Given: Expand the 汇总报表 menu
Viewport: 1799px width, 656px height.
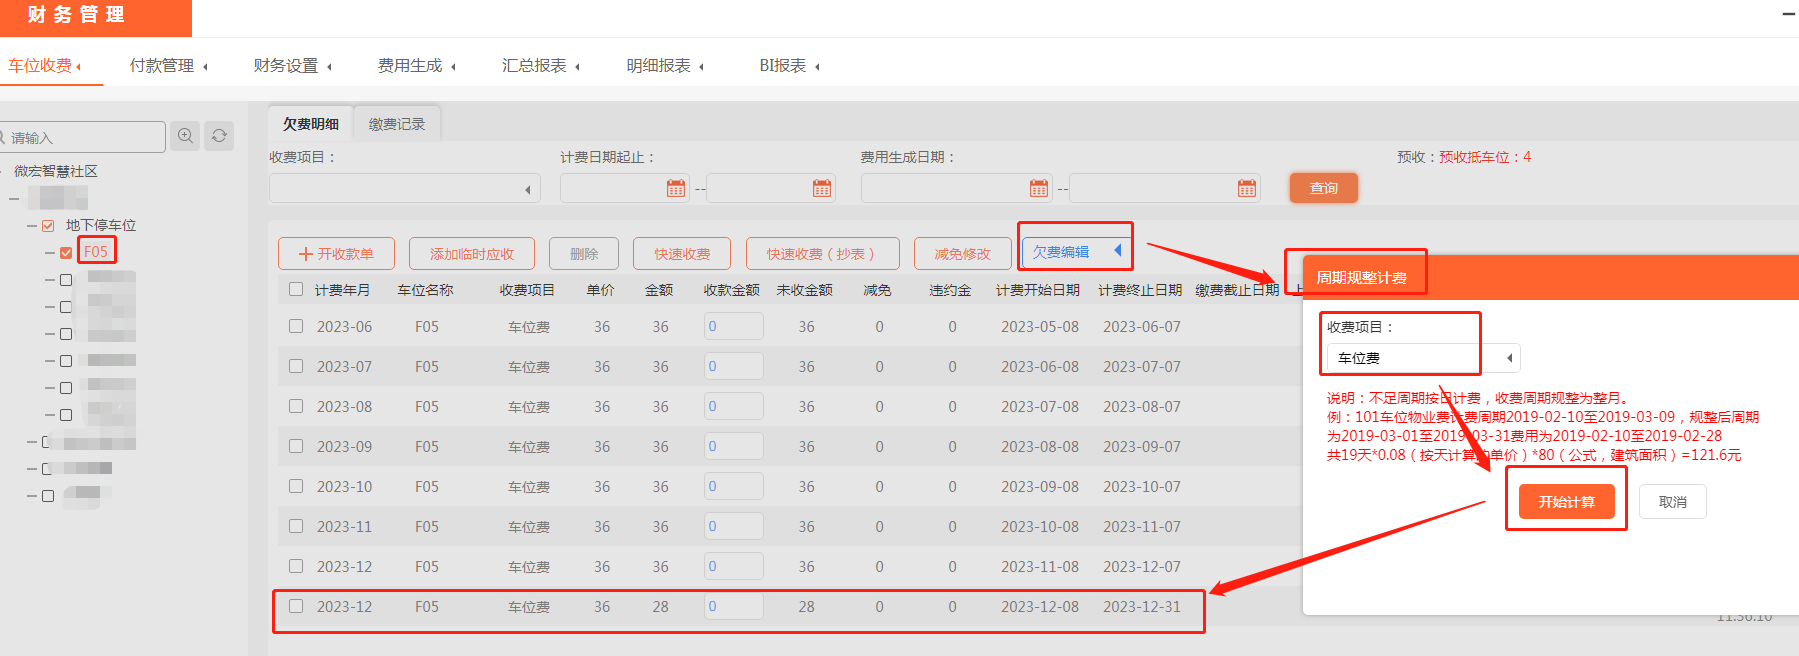Looking at the screenshot, I should (541, 66).
